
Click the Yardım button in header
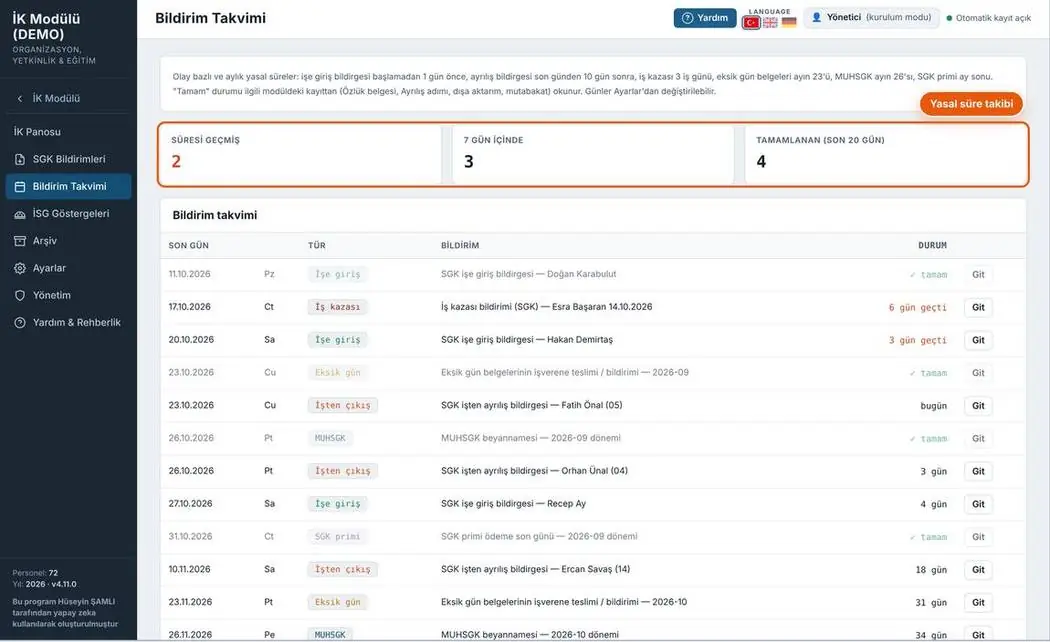point(705,18)
